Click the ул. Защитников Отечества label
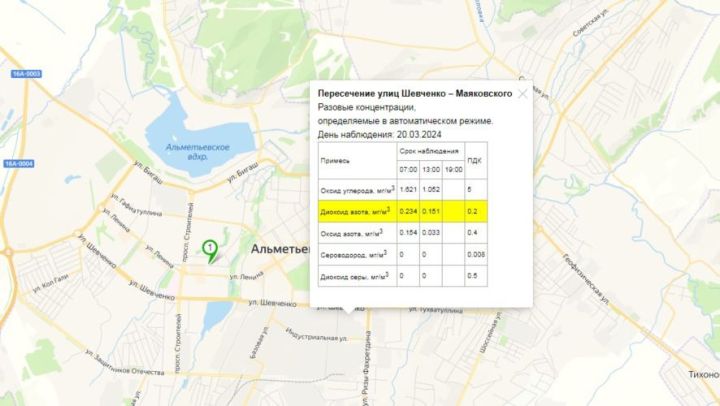 pos(124,363)
